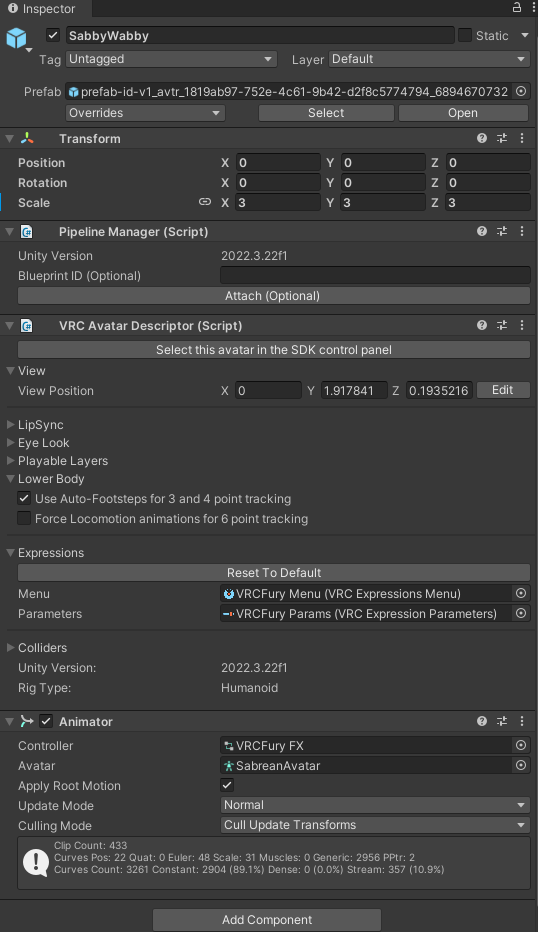Click Reset To Default button

[274, 572]
